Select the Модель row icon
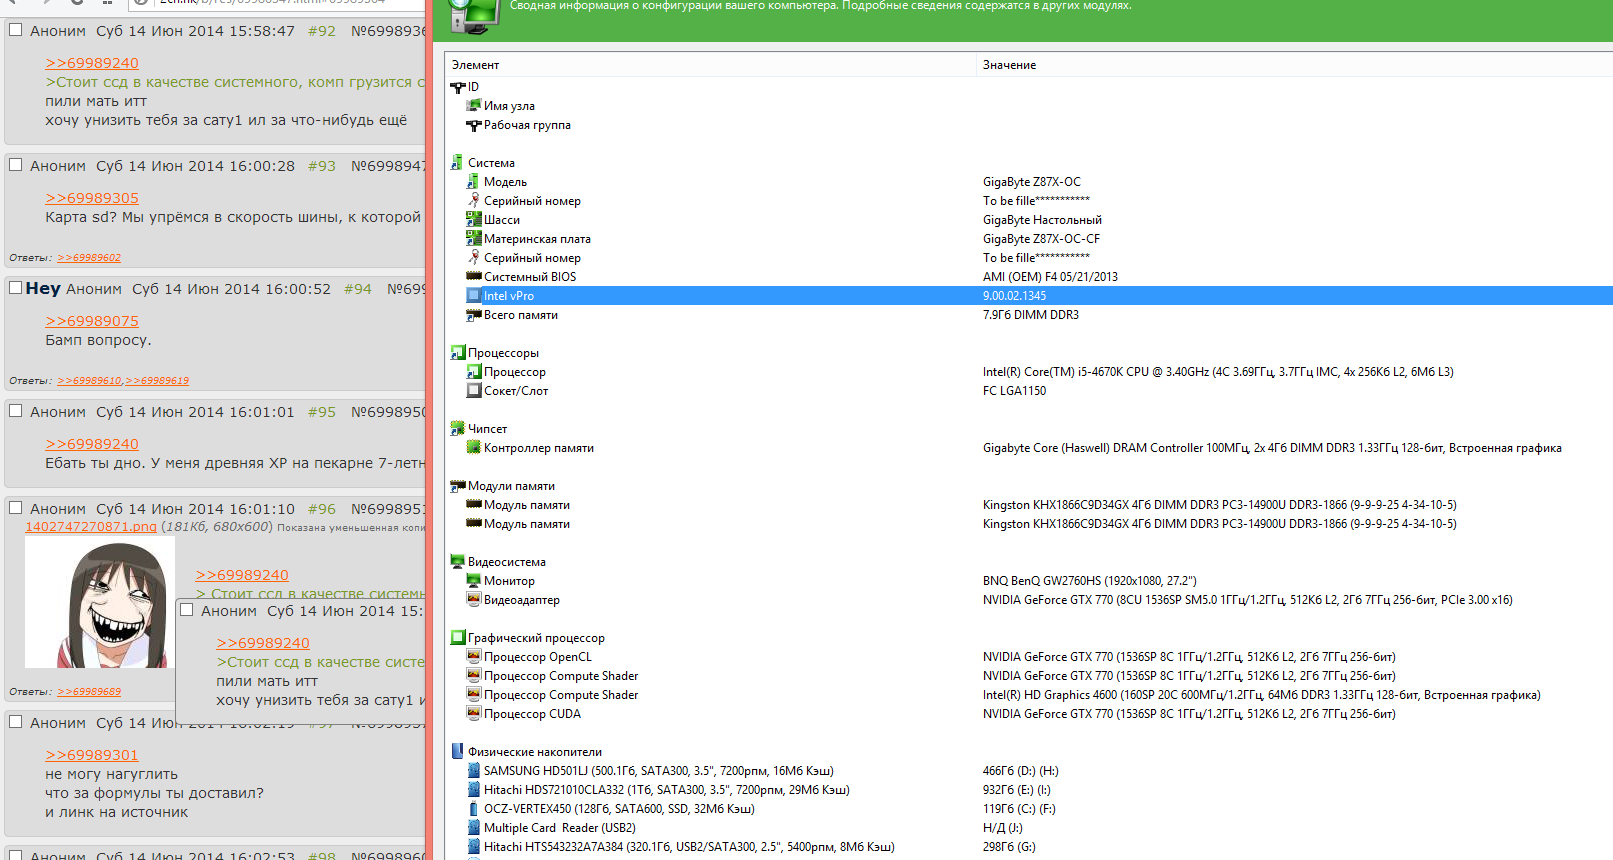The image size is (1613, 860). tap(474, 182)
